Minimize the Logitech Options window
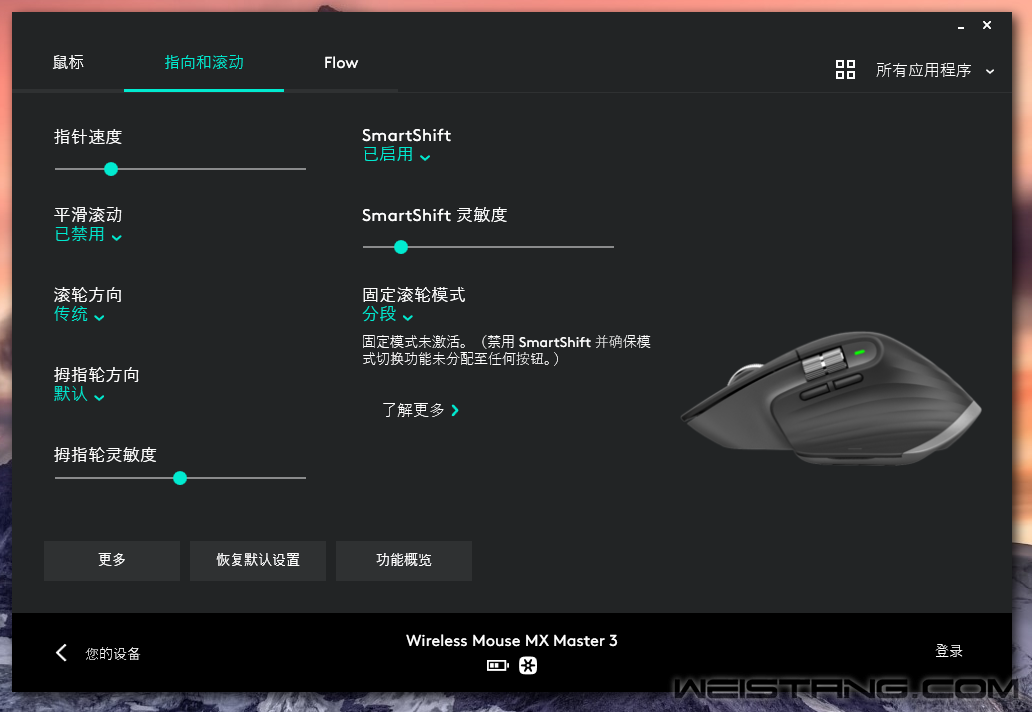1032x712 pixels. tap(961, 27)
